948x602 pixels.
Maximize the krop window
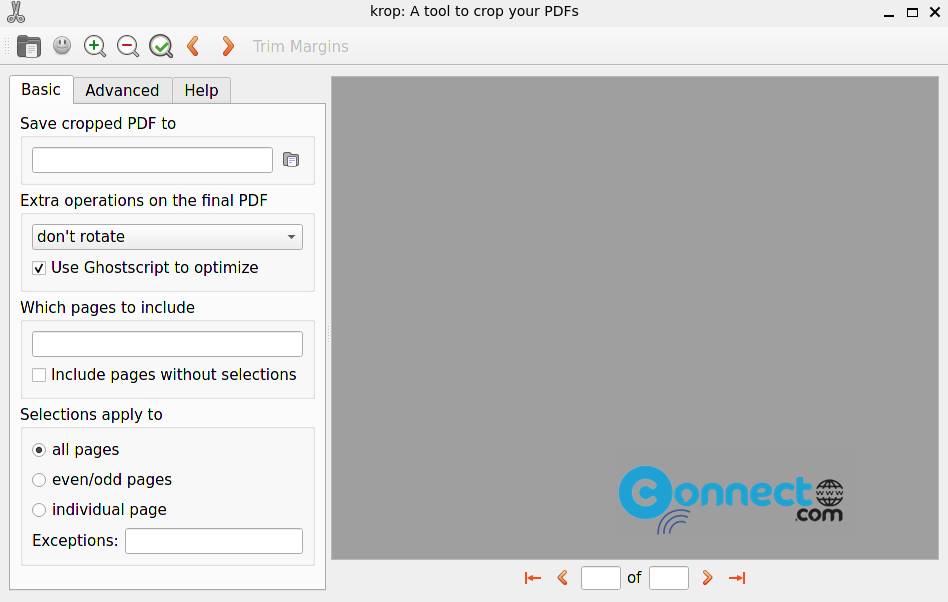[912, 13]
